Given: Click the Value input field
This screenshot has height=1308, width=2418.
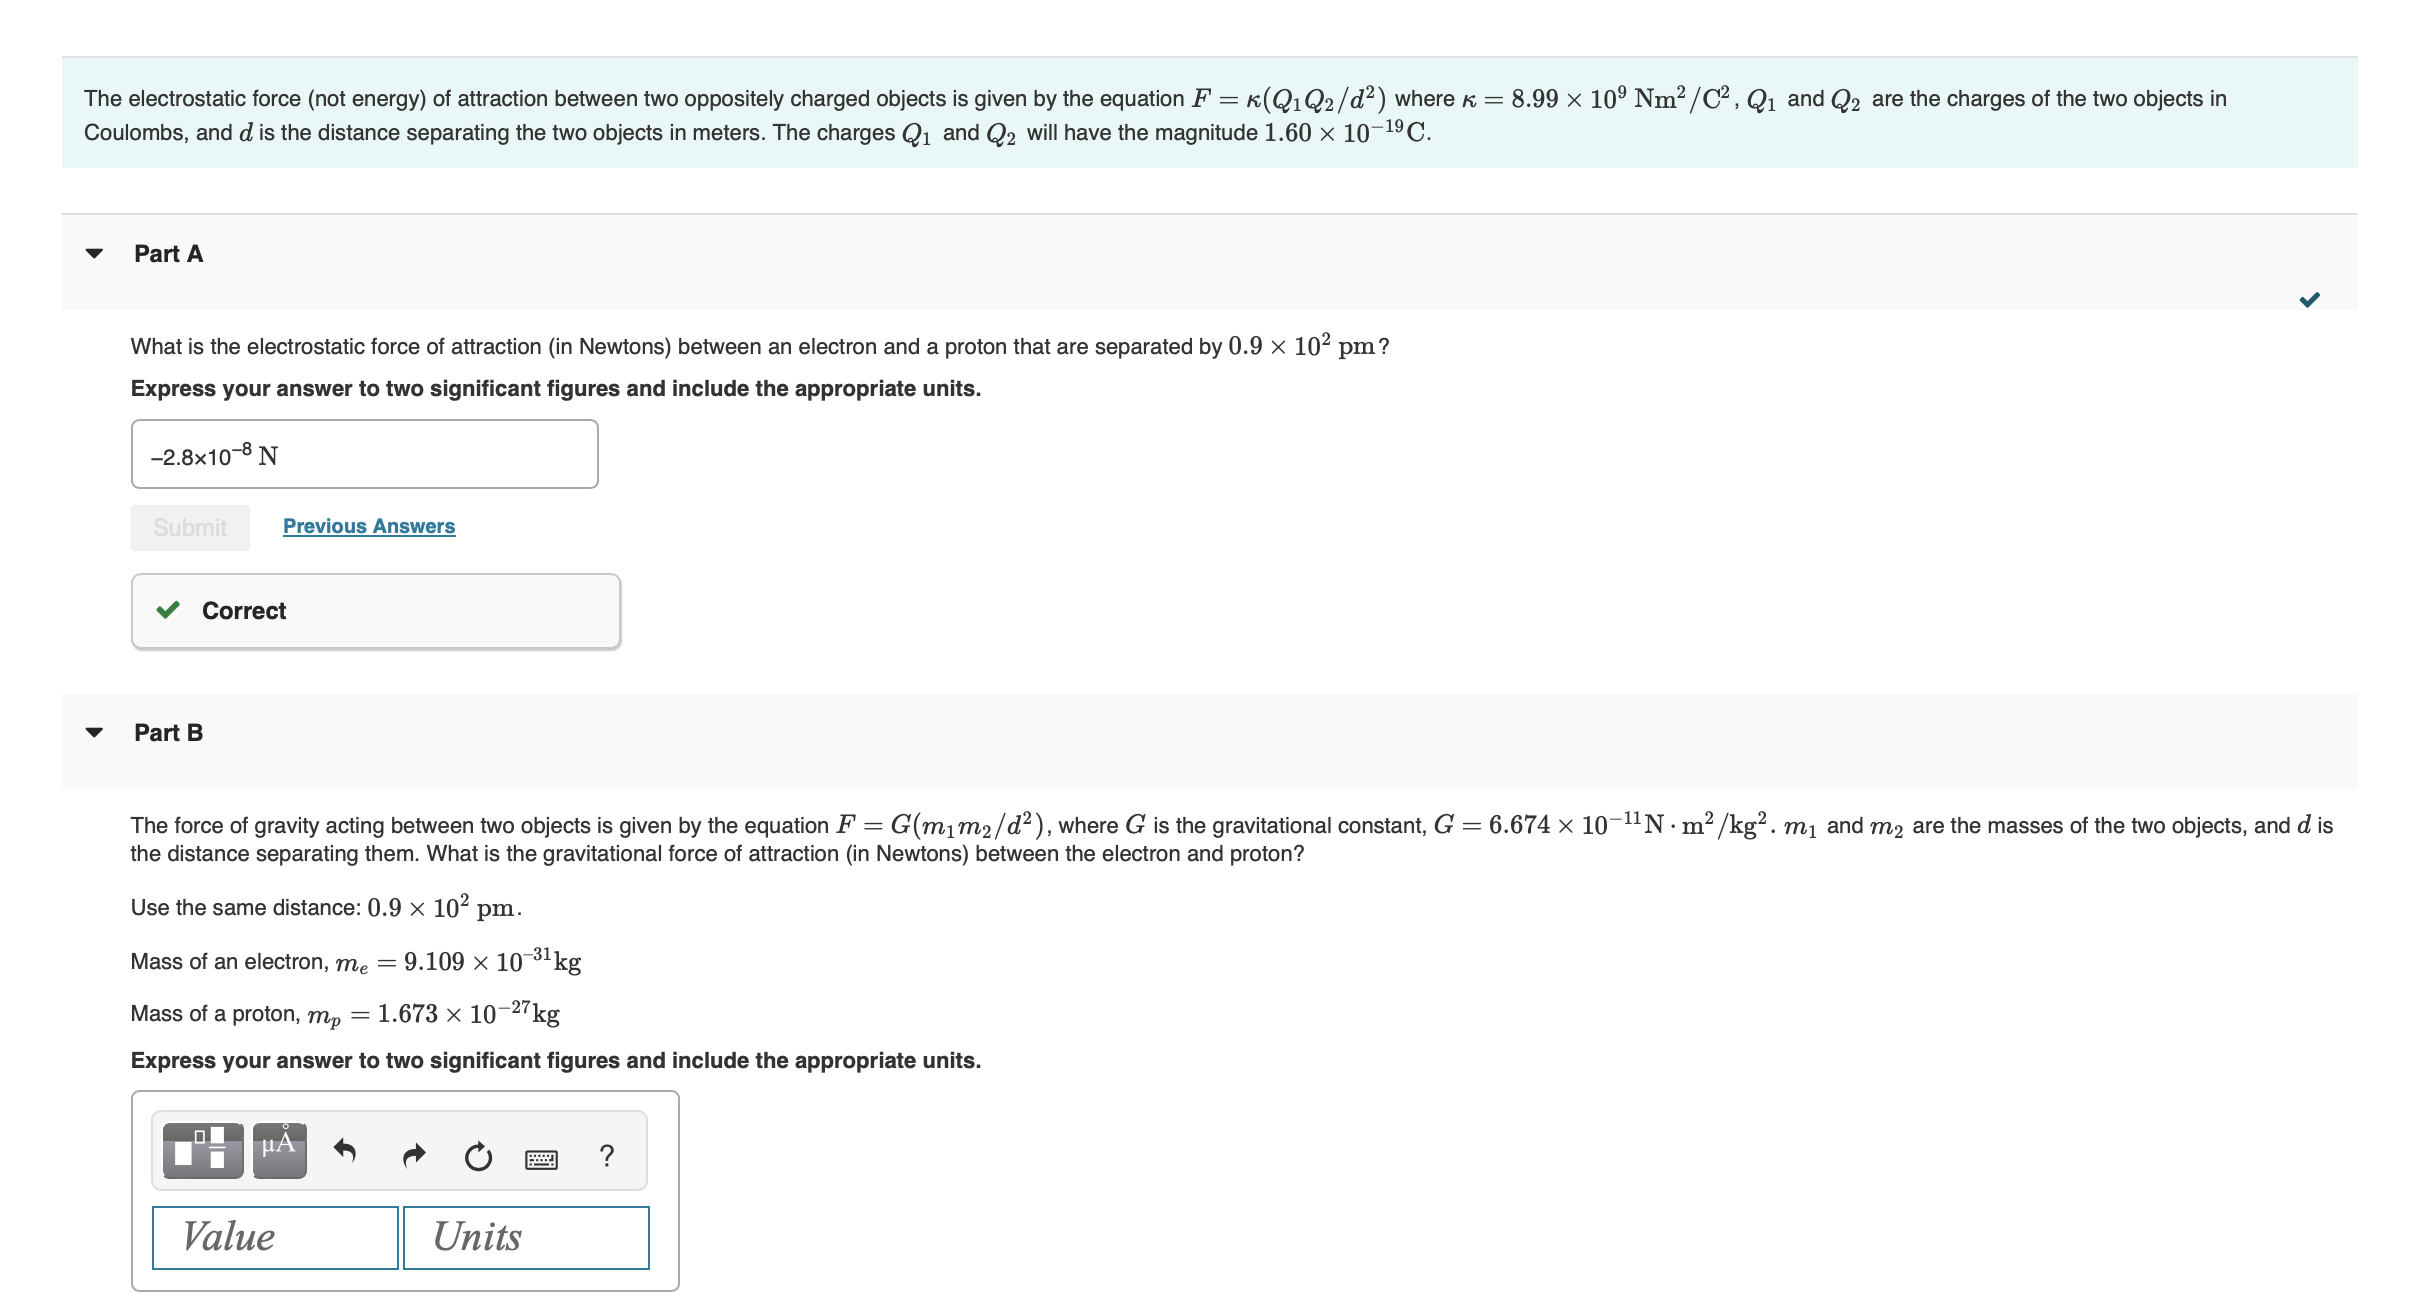Looking at the screenshot, I should click(x=274, y=1237).
